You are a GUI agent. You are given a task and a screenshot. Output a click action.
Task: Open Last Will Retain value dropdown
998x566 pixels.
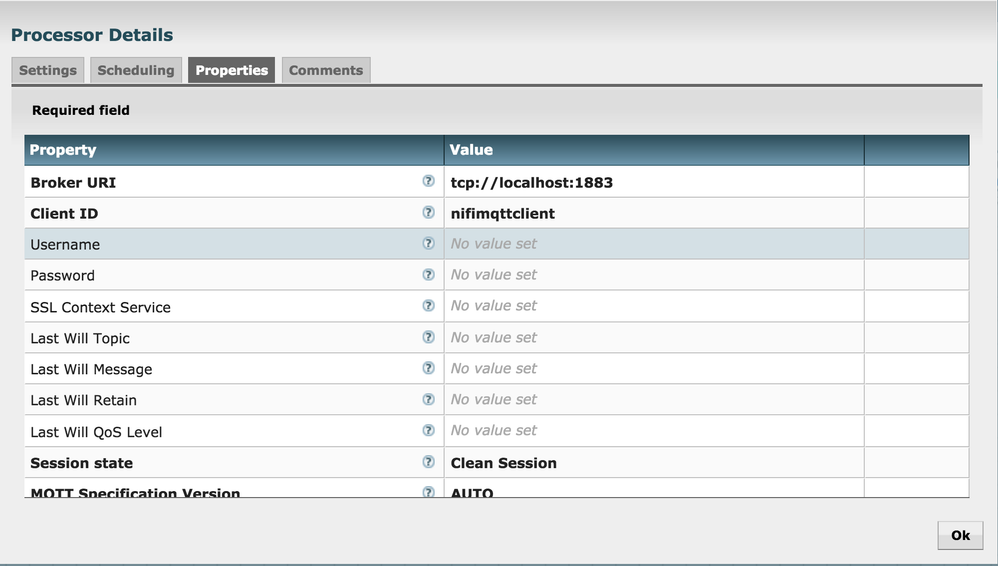tap(653, 400)
